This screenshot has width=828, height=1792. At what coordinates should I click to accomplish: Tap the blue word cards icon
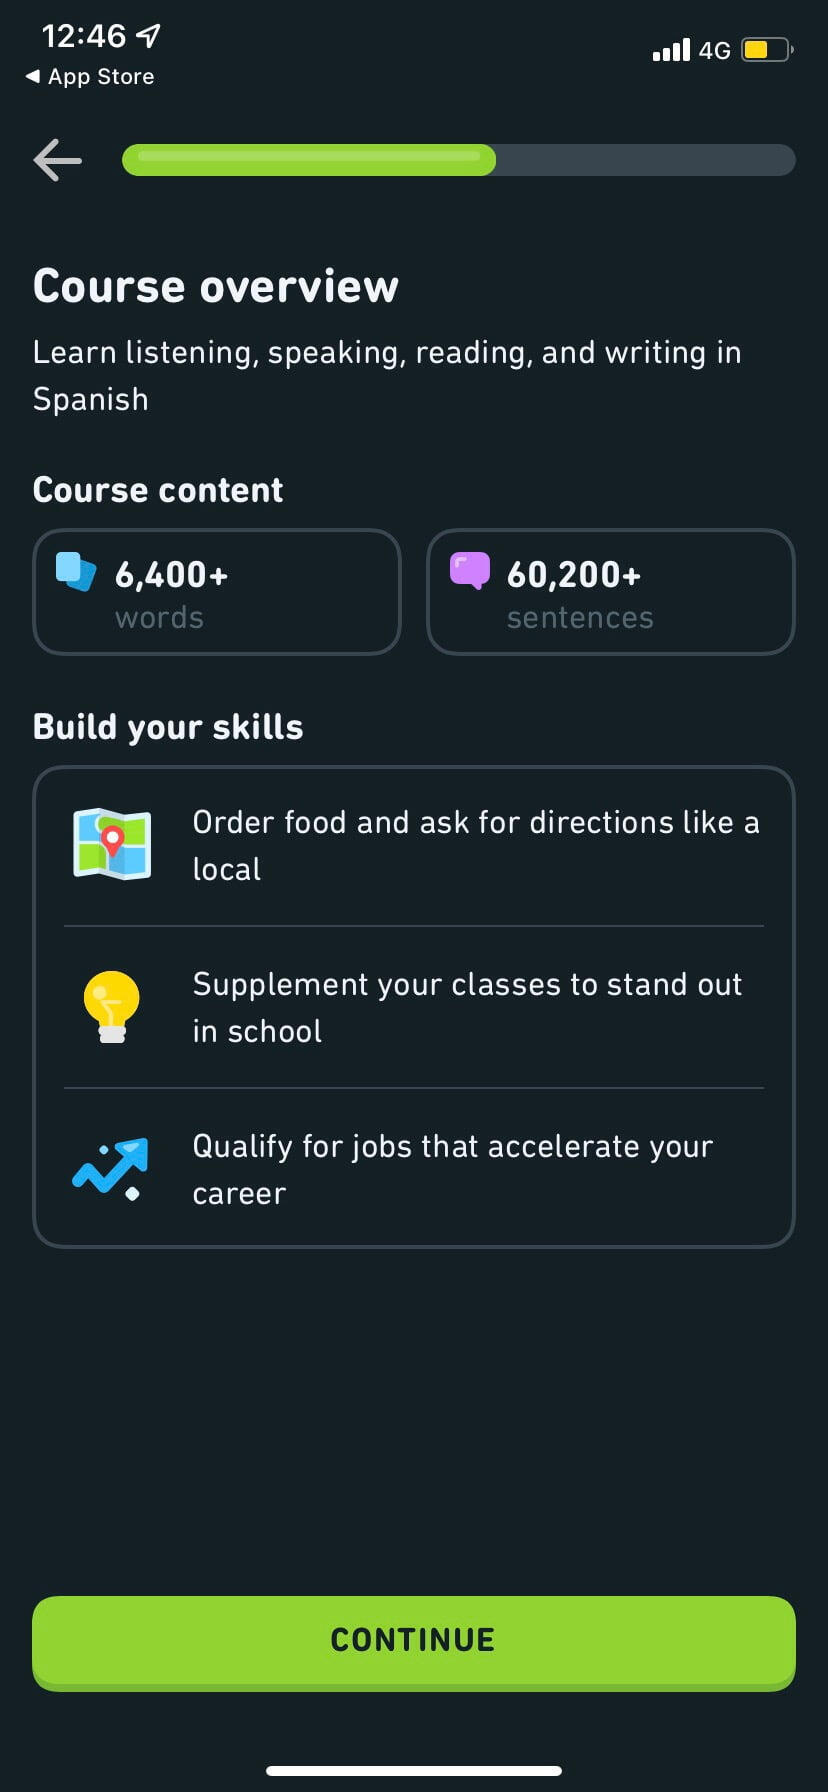(x=76, y=572)
